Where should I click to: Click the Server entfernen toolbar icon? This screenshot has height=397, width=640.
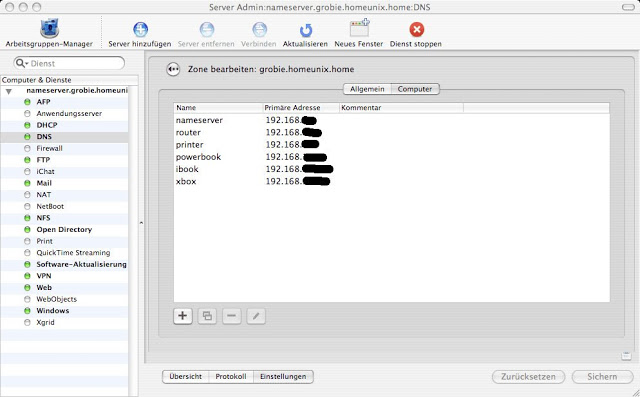(x=207, y=29)
